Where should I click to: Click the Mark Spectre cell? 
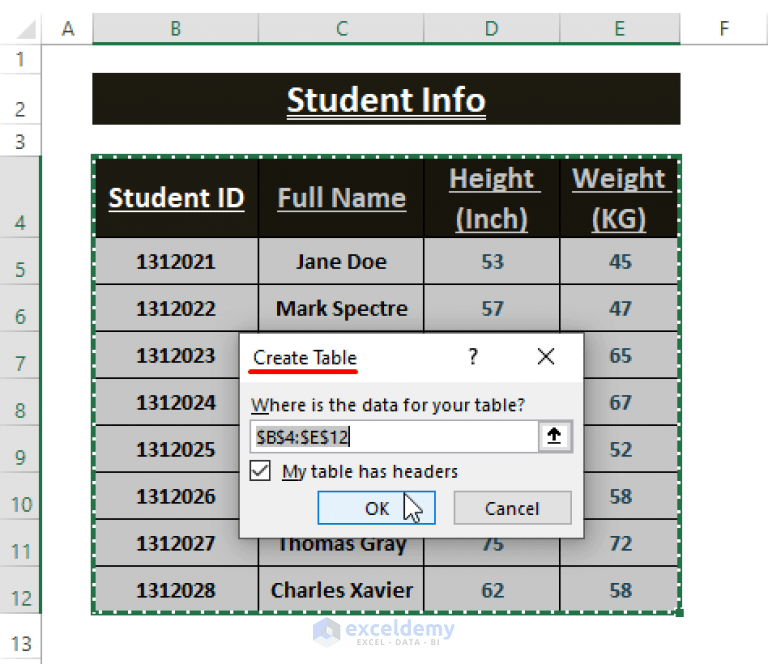341,308
